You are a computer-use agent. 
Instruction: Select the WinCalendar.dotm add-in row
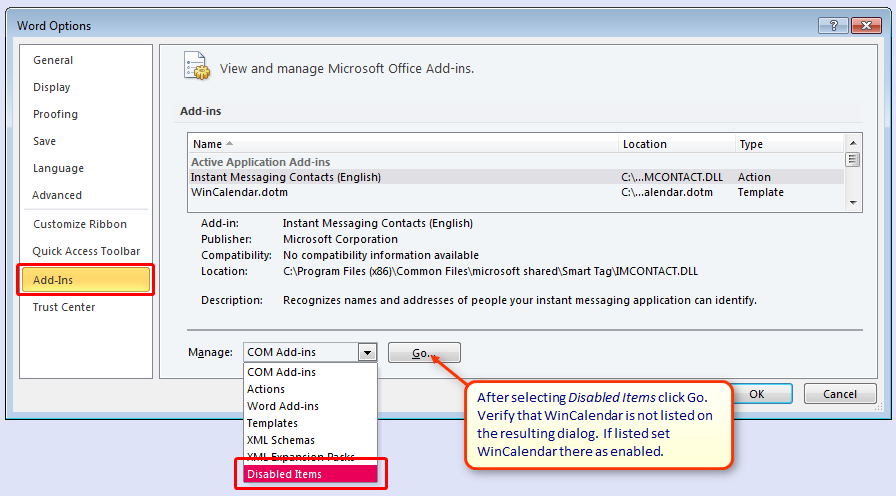click(x=400, y=192)
